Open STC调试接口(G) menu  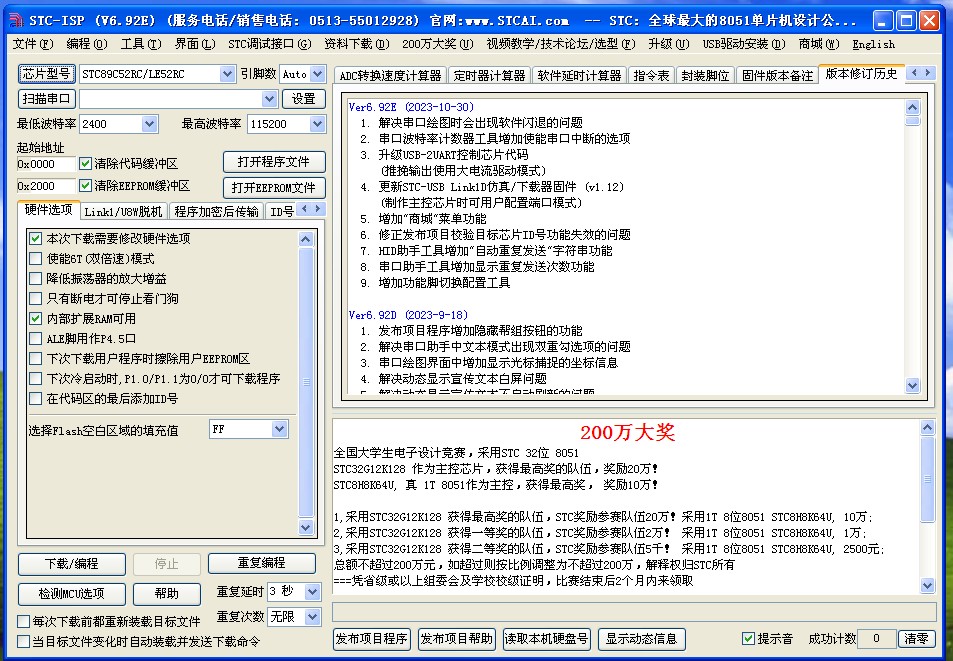tap(270, 44)
